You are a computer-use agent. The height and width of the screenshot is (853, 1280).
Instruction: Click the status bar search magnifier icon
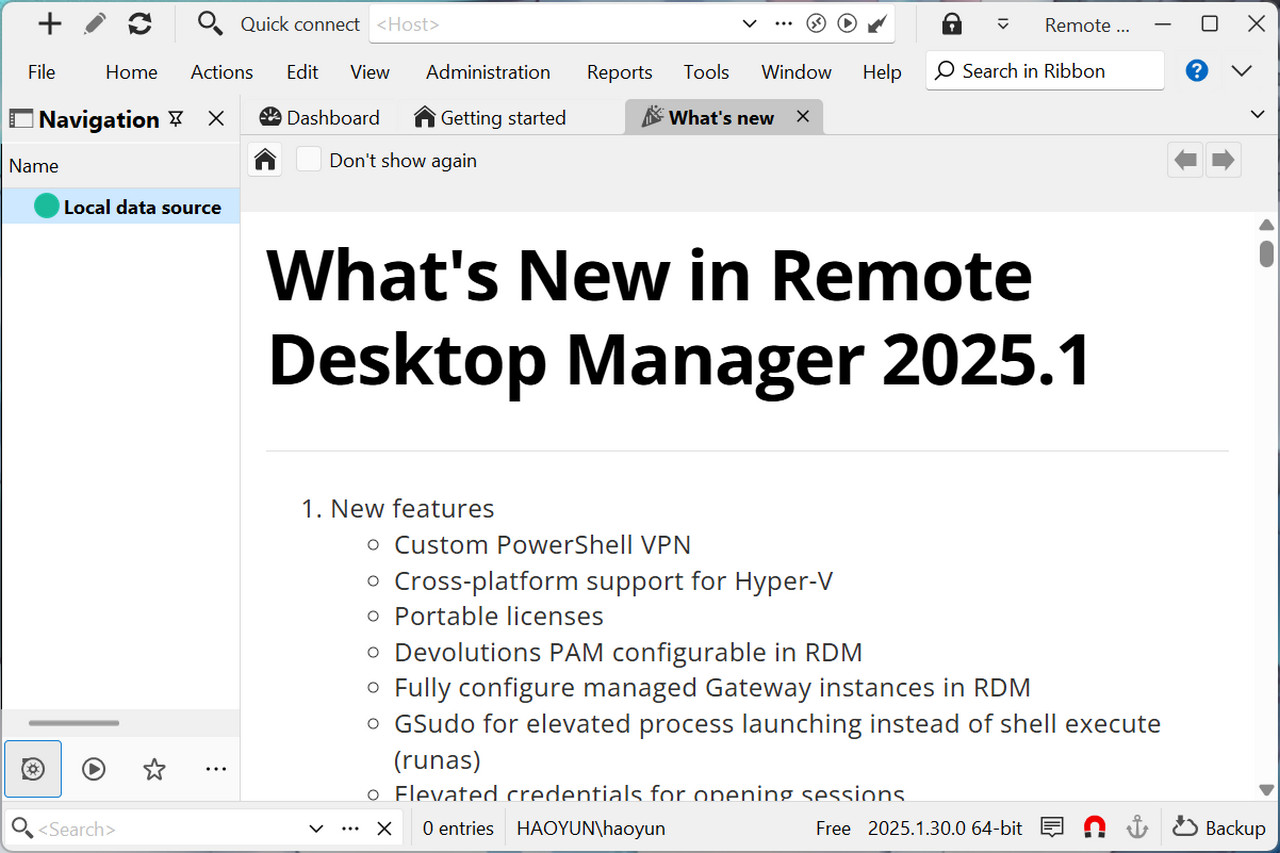pos(21,828)
